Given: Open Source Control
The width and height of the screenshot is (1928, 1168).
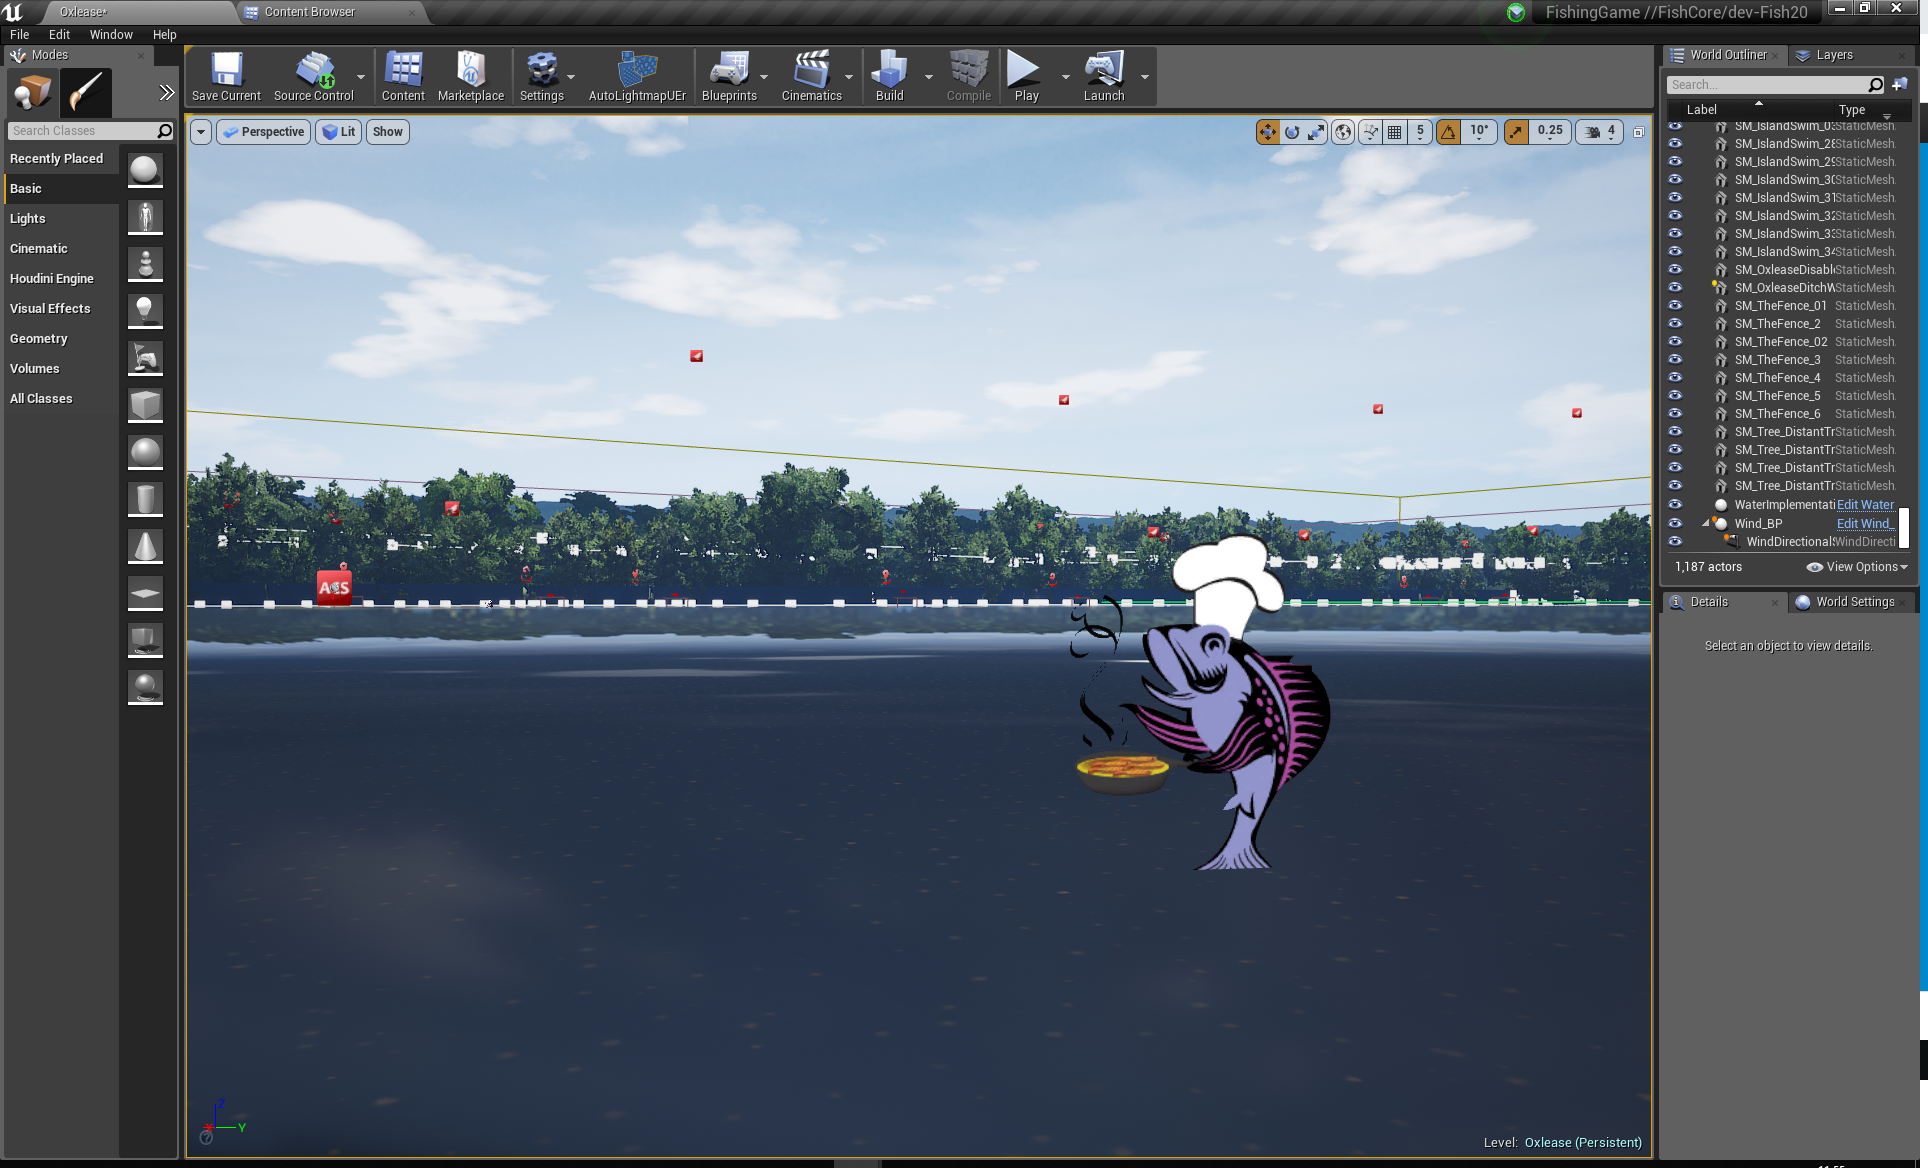Looking at the screenshot, I should point(313,77).
